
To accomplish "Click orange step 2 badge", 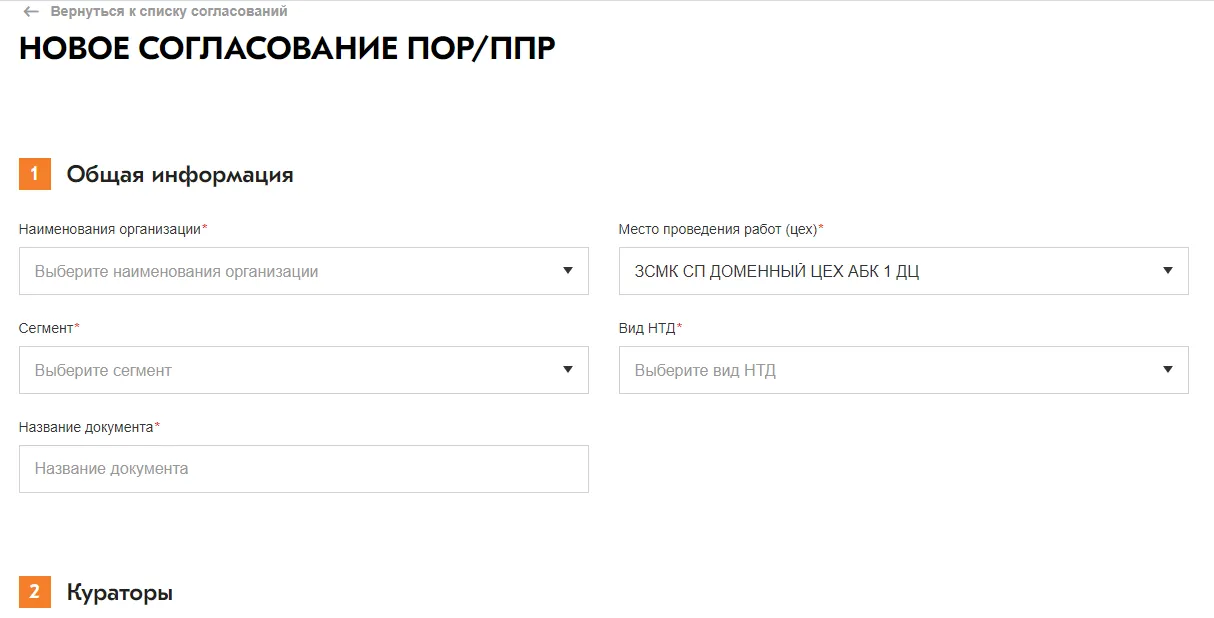I will (x=35, y=592).
